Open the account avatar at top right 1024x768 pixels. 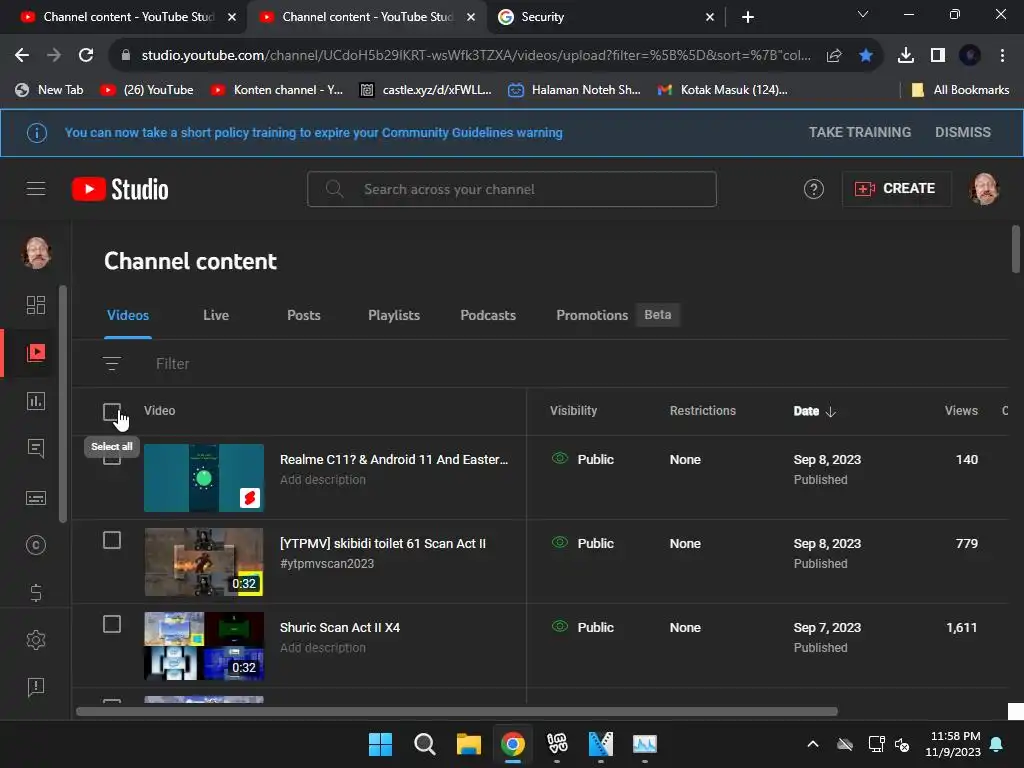click(x=984, y=189)
